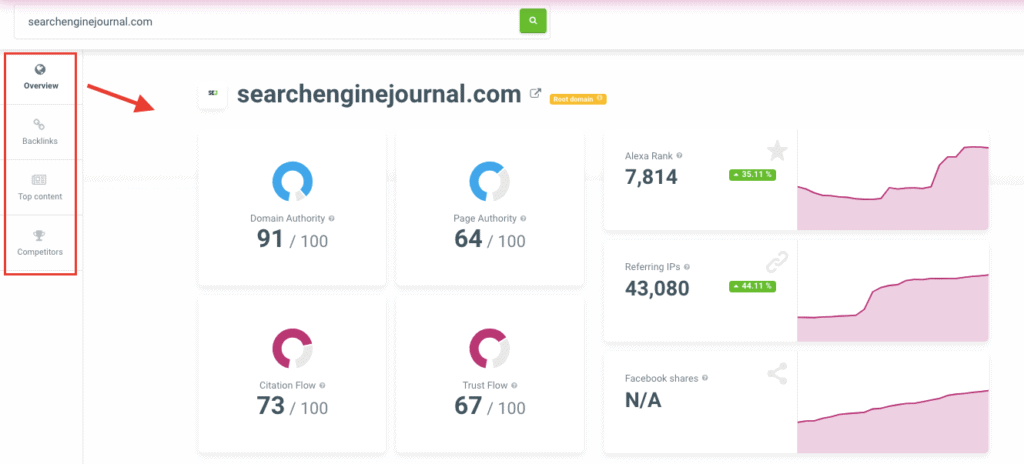This screenshot has width=1024, height=464.
Task: Open external link icon beside domain name
Action: click(535, 94)
